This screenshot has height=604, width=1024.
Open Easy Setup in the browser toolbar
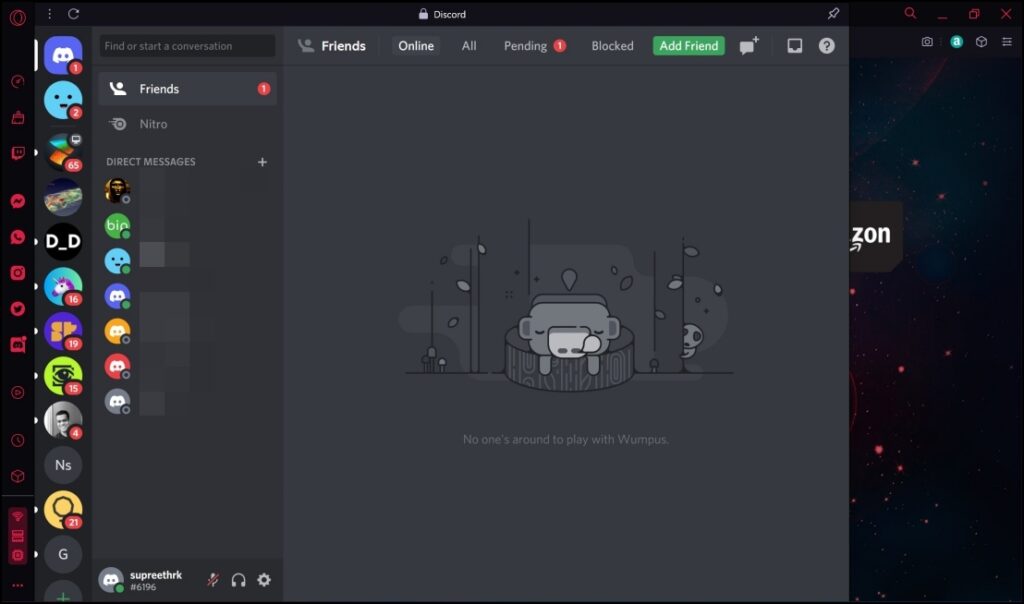[x=1007, y=42]
